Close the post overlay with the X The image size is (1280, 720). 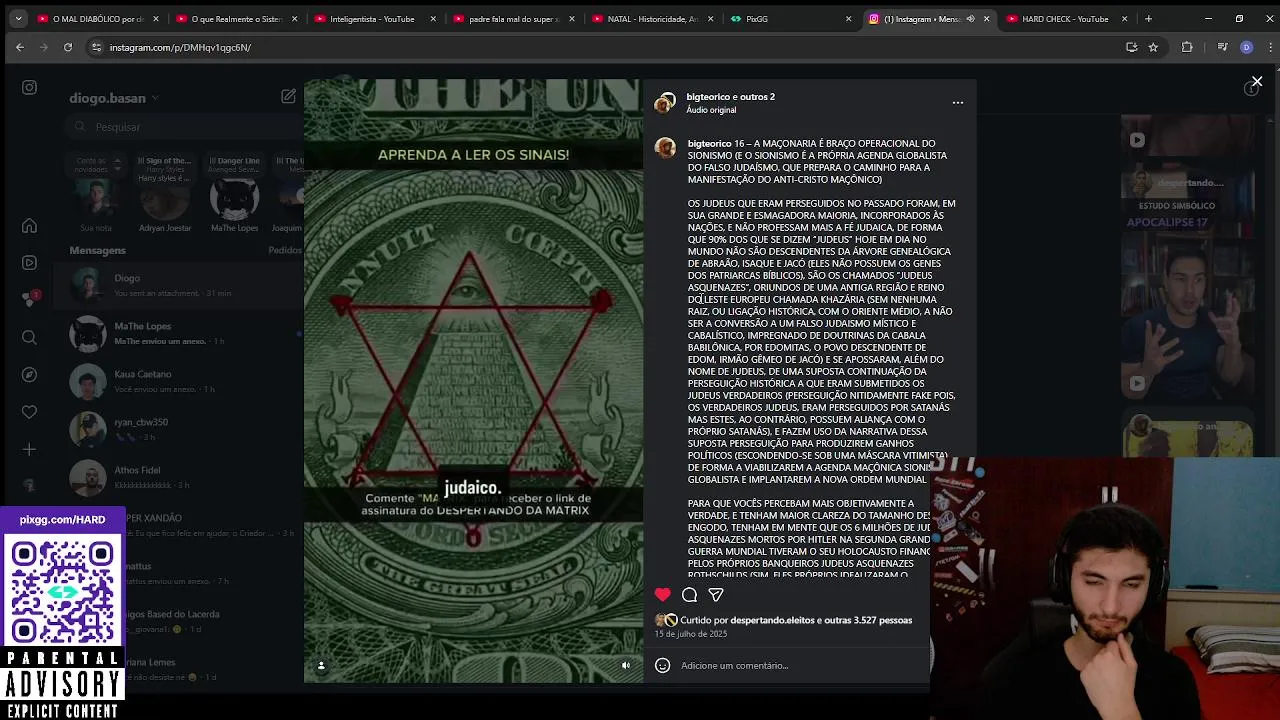click(1257, 81)
